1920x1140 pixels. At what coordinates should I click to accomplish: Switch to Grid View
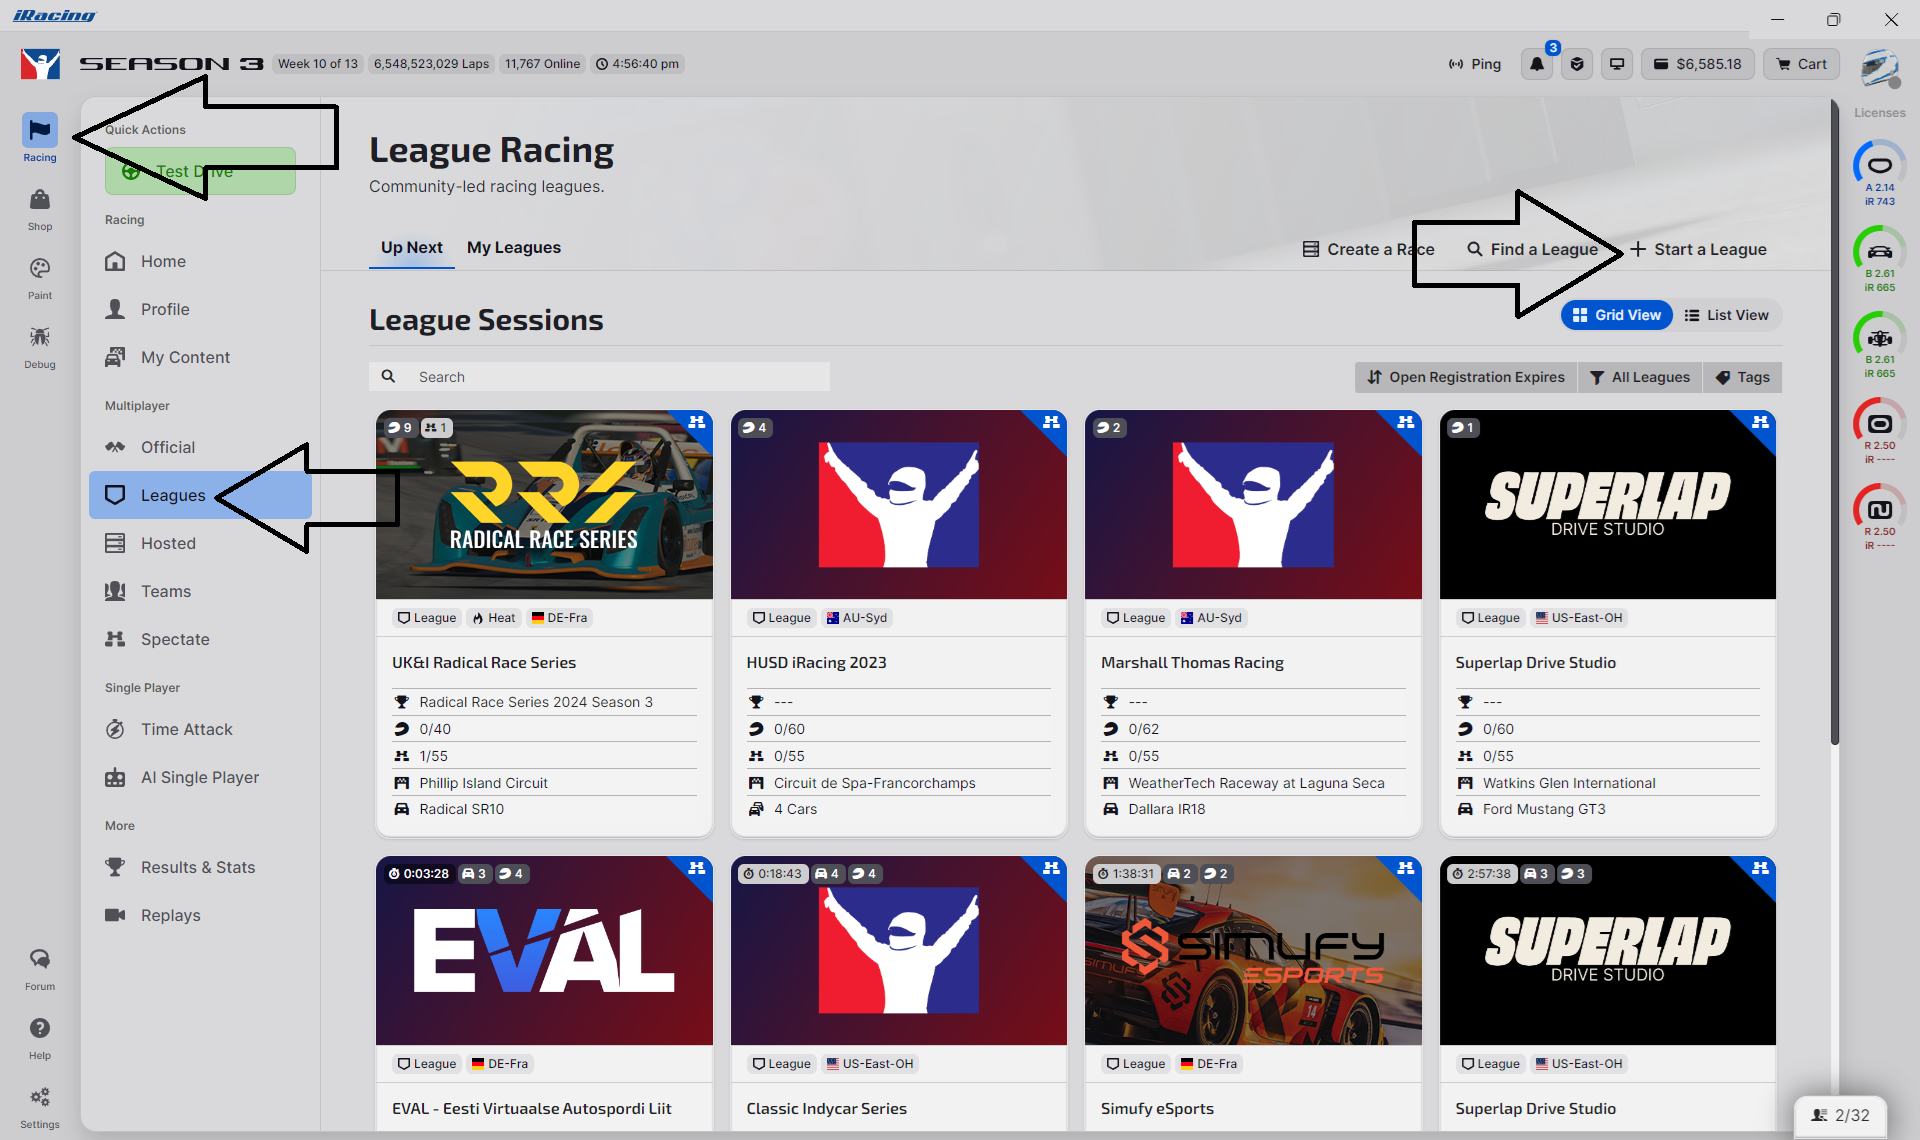pyautogui.click(x=1617, y=315)
